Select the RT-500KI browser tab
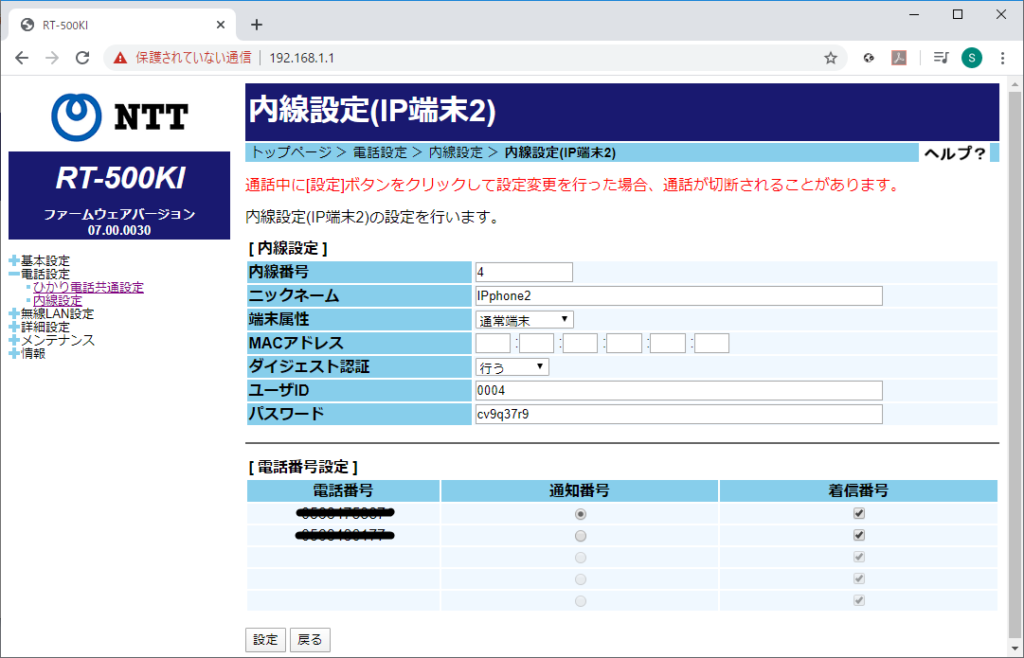The height and width of the screenshot is (658, 1024). tap(121, 25)
